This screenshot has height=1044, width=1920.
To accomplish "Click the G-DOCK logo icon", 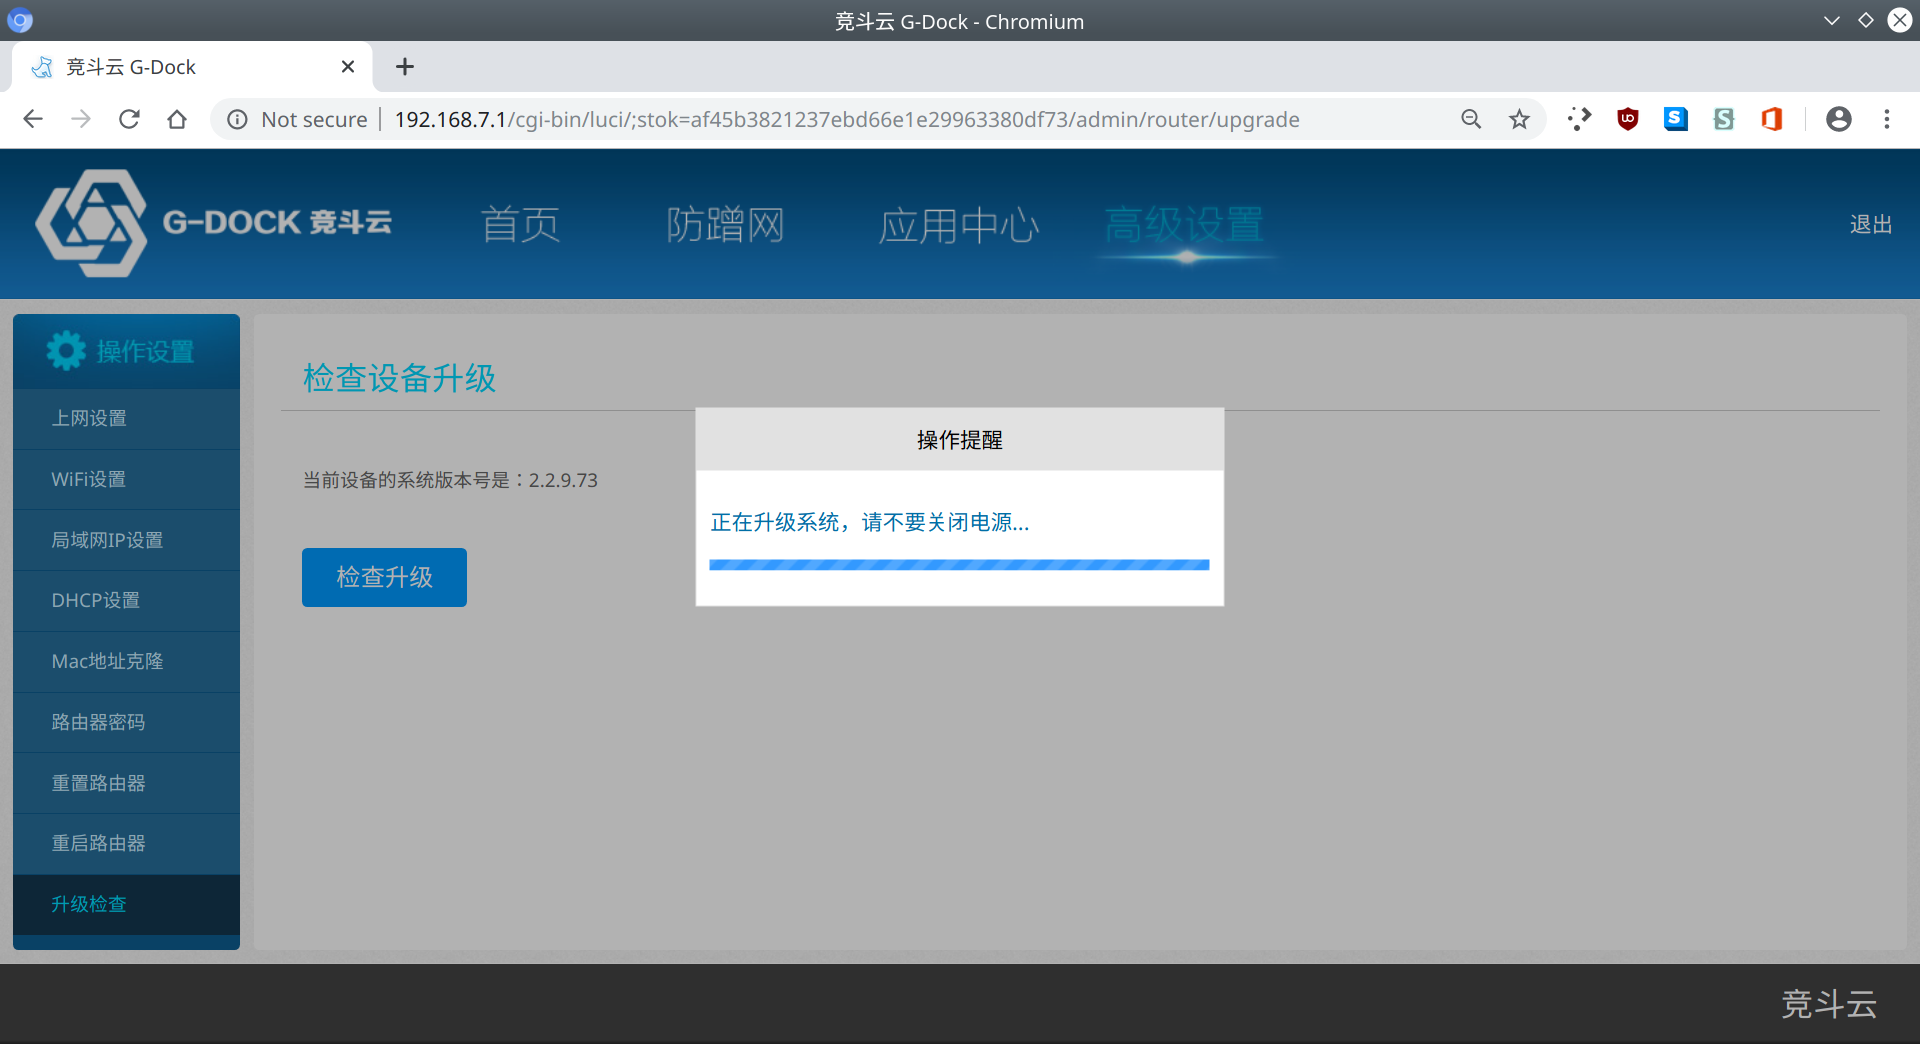I will pos(91,223).
